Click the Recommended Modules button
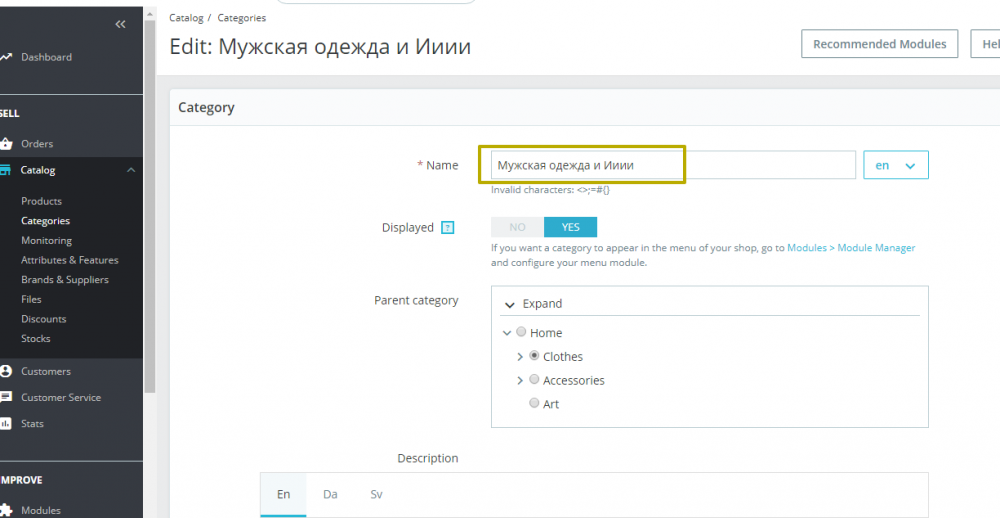This screenshot has width=1000, height=518. [x=879, y=44]
